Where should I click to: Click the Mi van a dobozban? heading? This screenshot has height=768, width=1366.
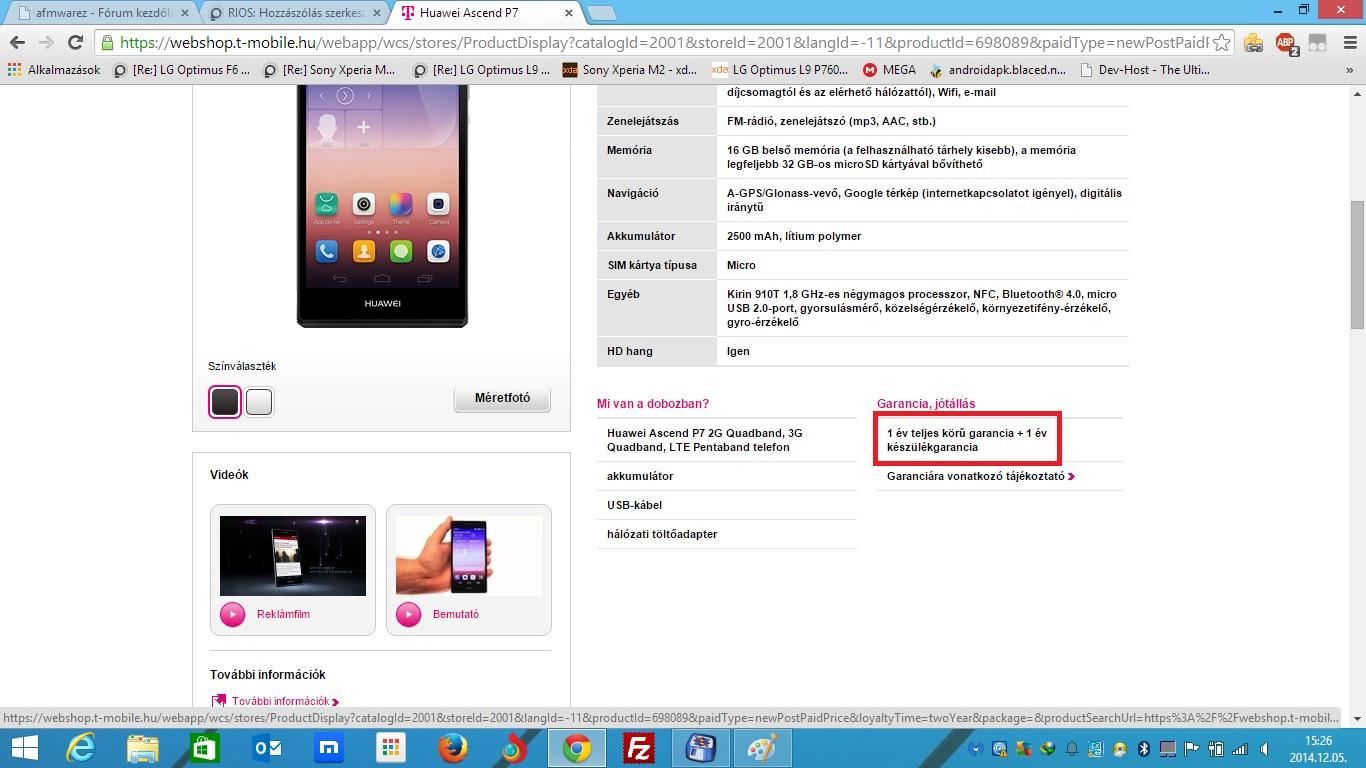(653, 404)
